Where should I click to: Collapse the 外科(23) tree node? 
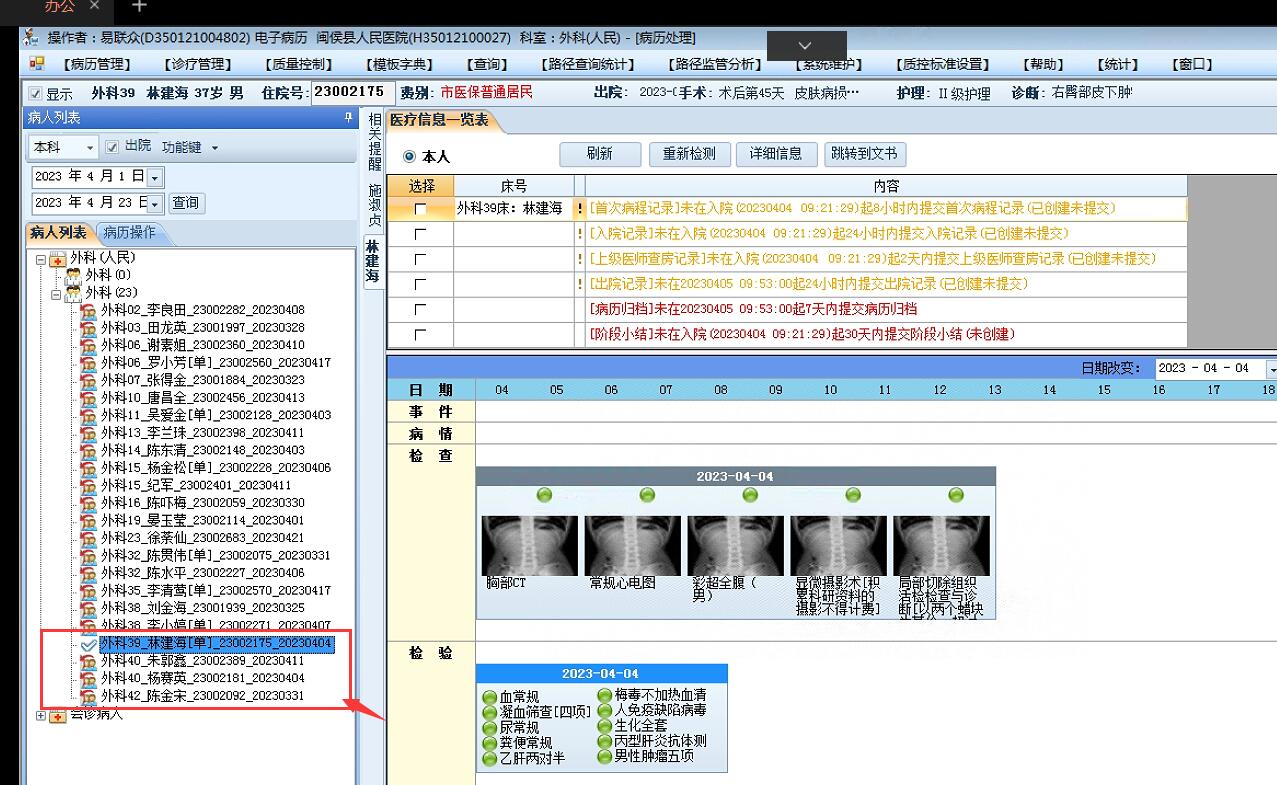point(56,294)
